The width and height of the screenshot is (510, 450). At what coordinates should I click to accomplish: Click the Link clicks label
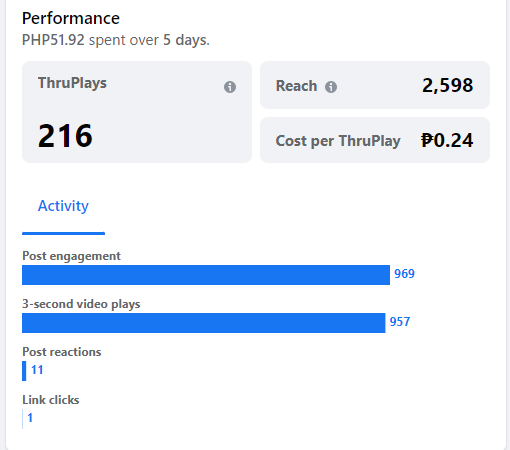pos(51,400)
